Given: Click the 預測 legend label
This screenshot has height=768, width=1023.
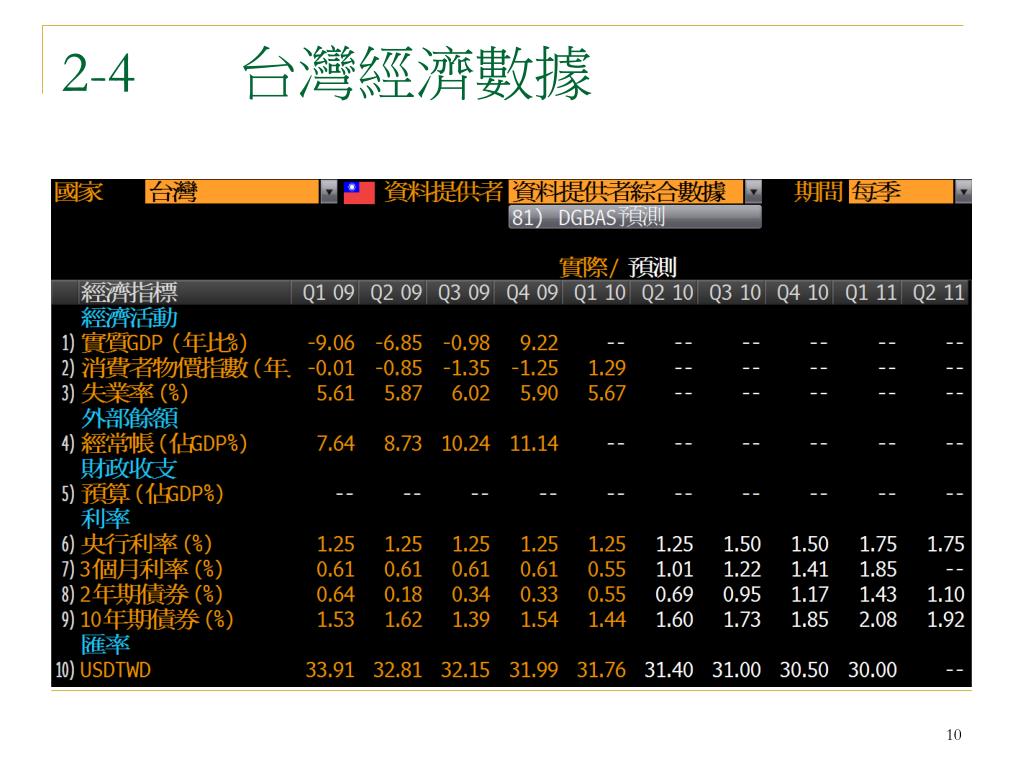Looking at the screenshot, I should click(x=652, y=268).
